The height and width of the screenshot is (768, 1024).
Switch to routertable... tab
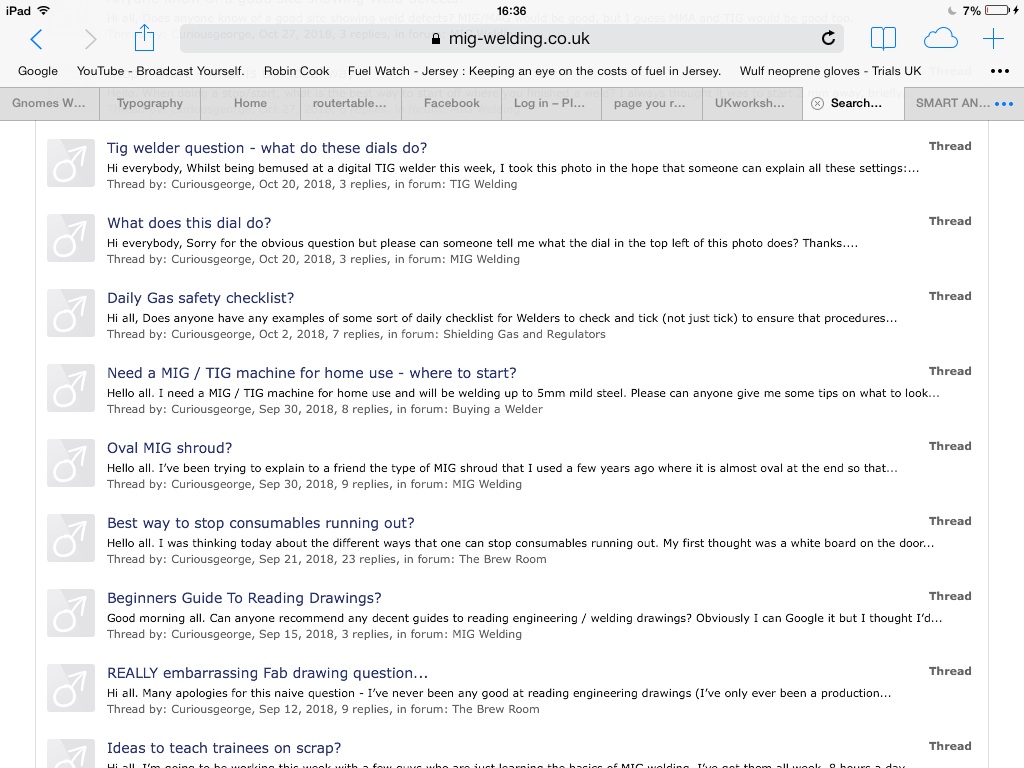point(350,103)
